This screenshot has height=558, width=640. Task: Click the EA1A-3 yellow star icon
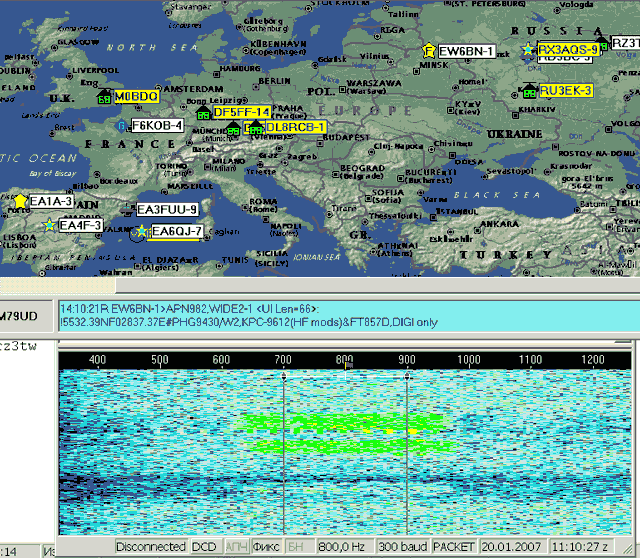tap(19, 201)
